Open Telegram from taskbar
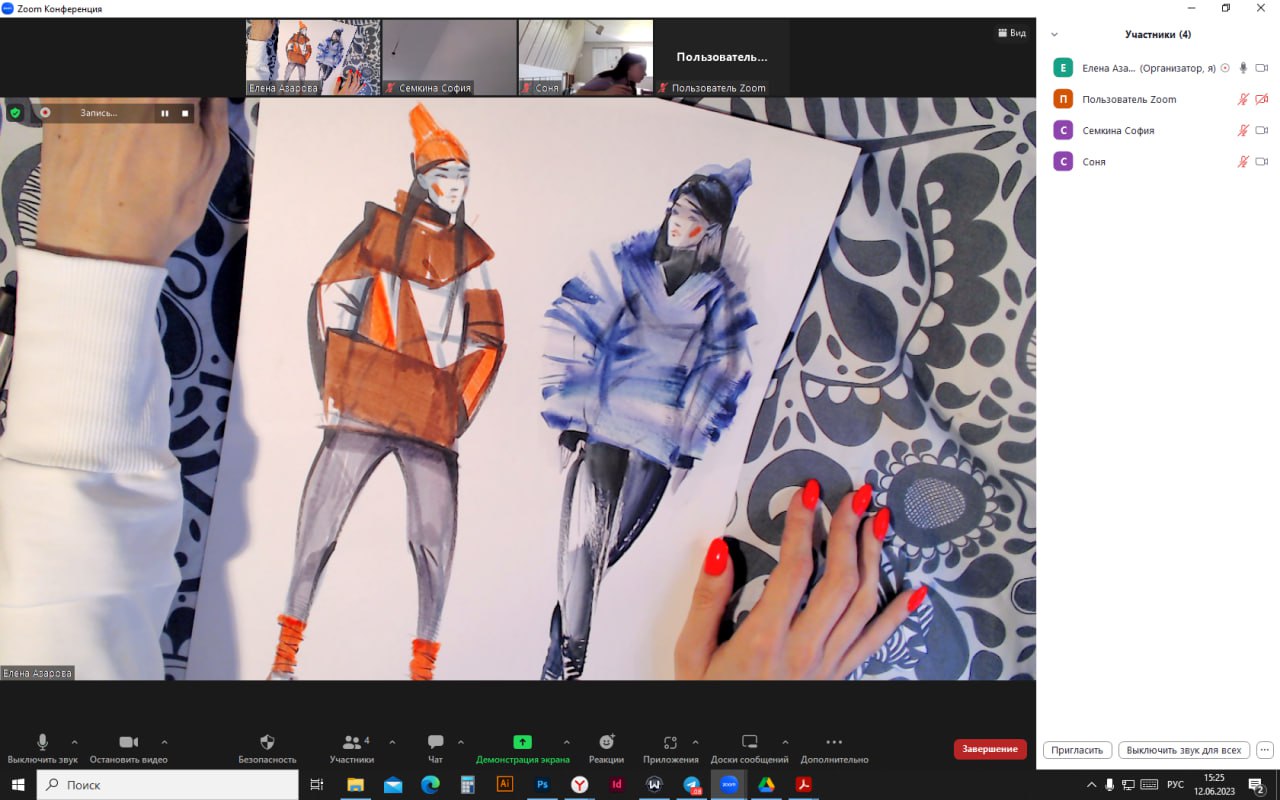 tap(692, 784)
